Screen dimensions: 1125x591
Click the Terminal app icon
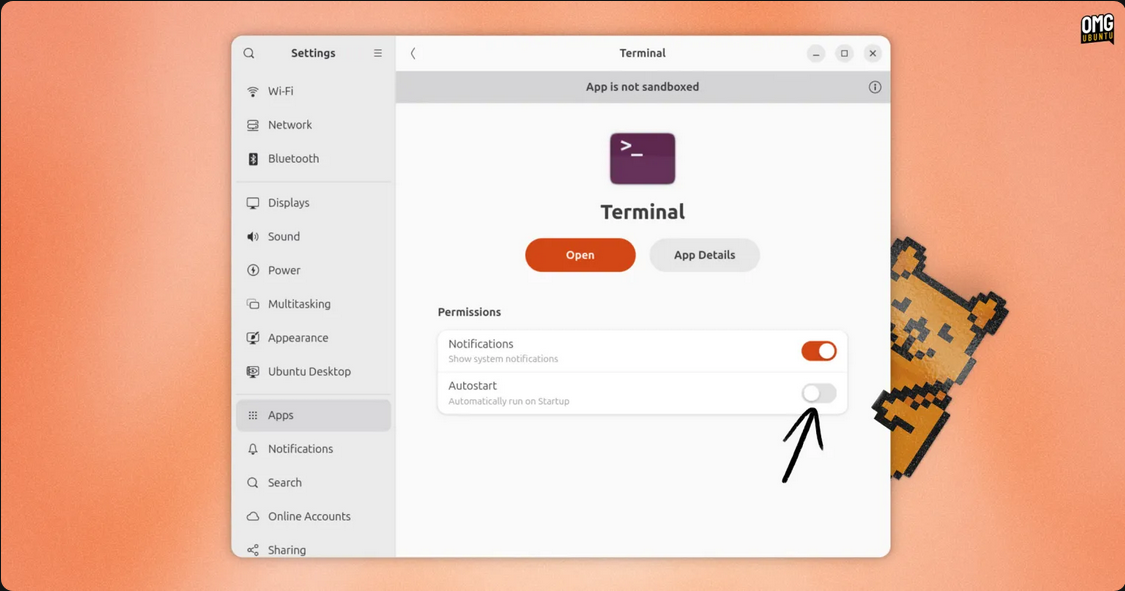[642, 159]
